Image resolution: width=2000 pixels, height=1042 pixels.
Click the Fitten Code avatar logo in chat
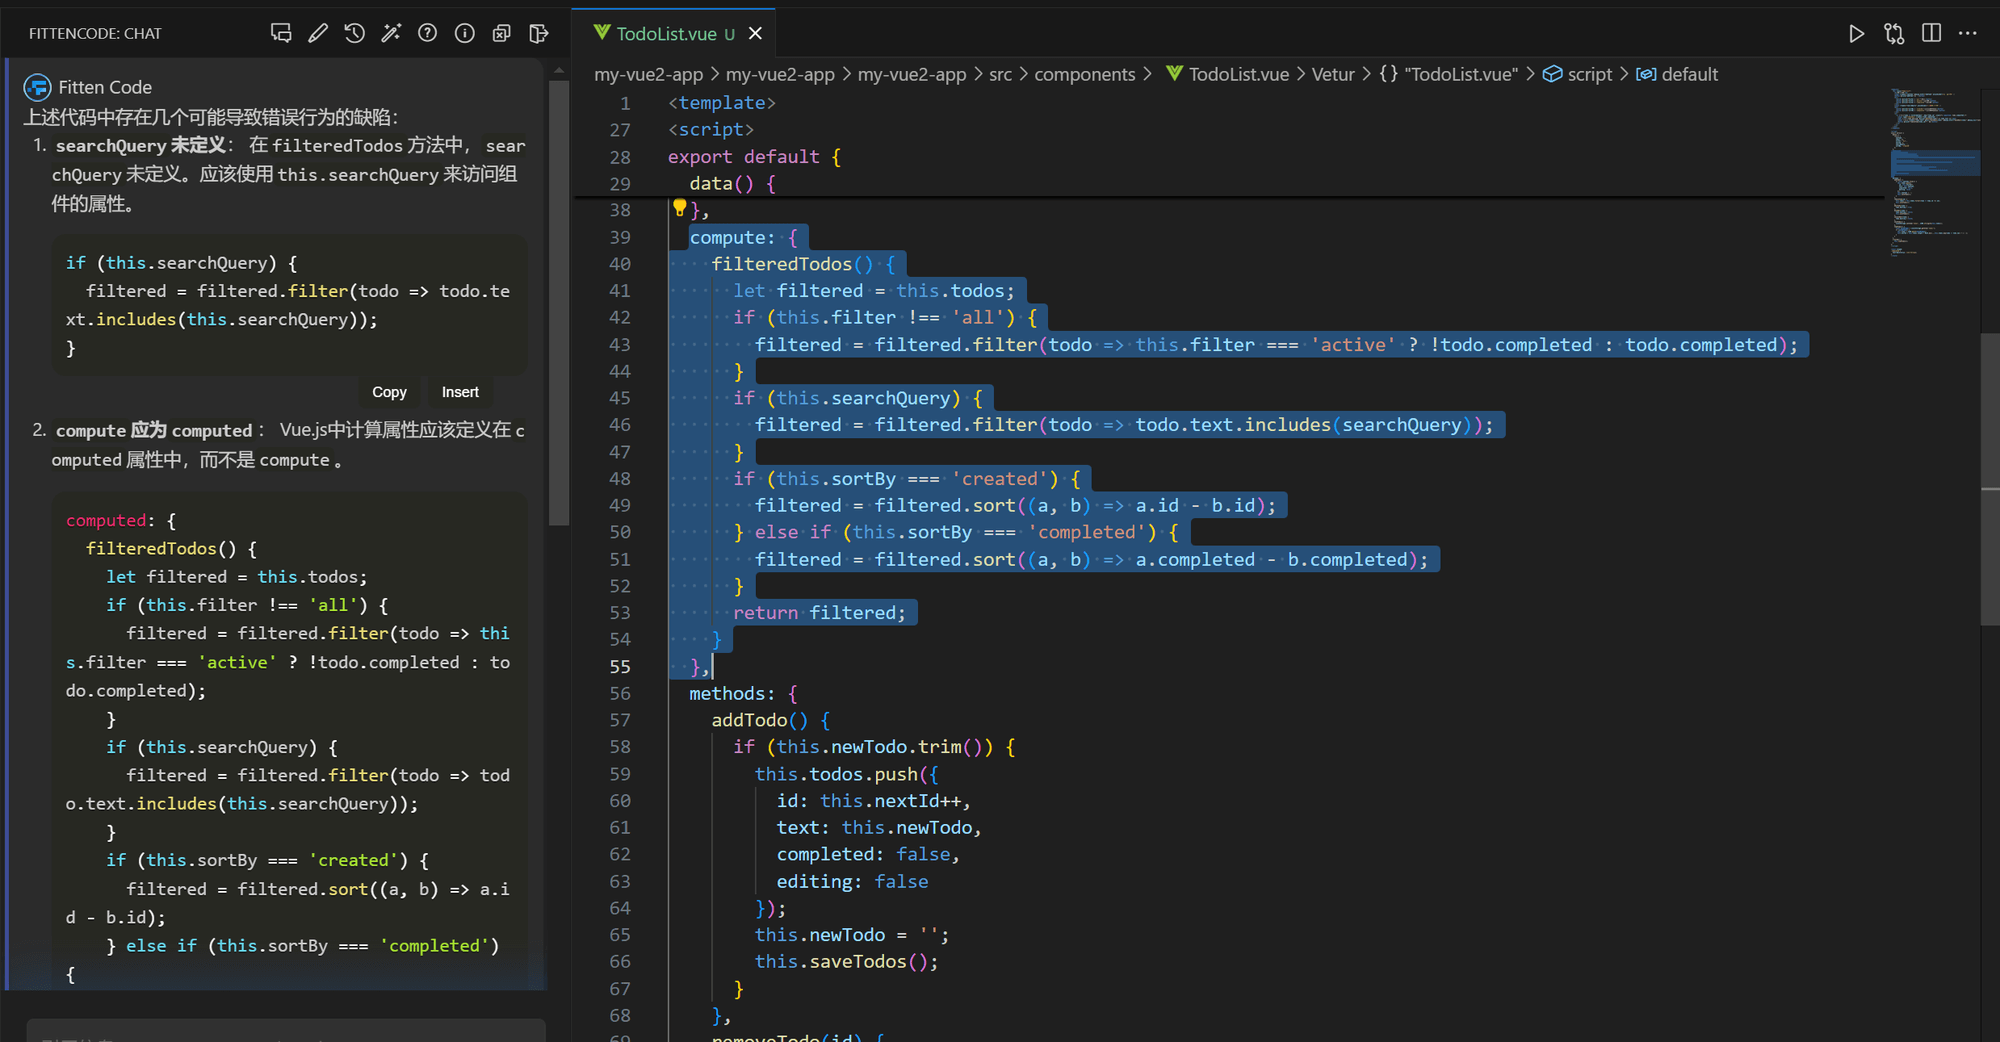coord(37,87)
